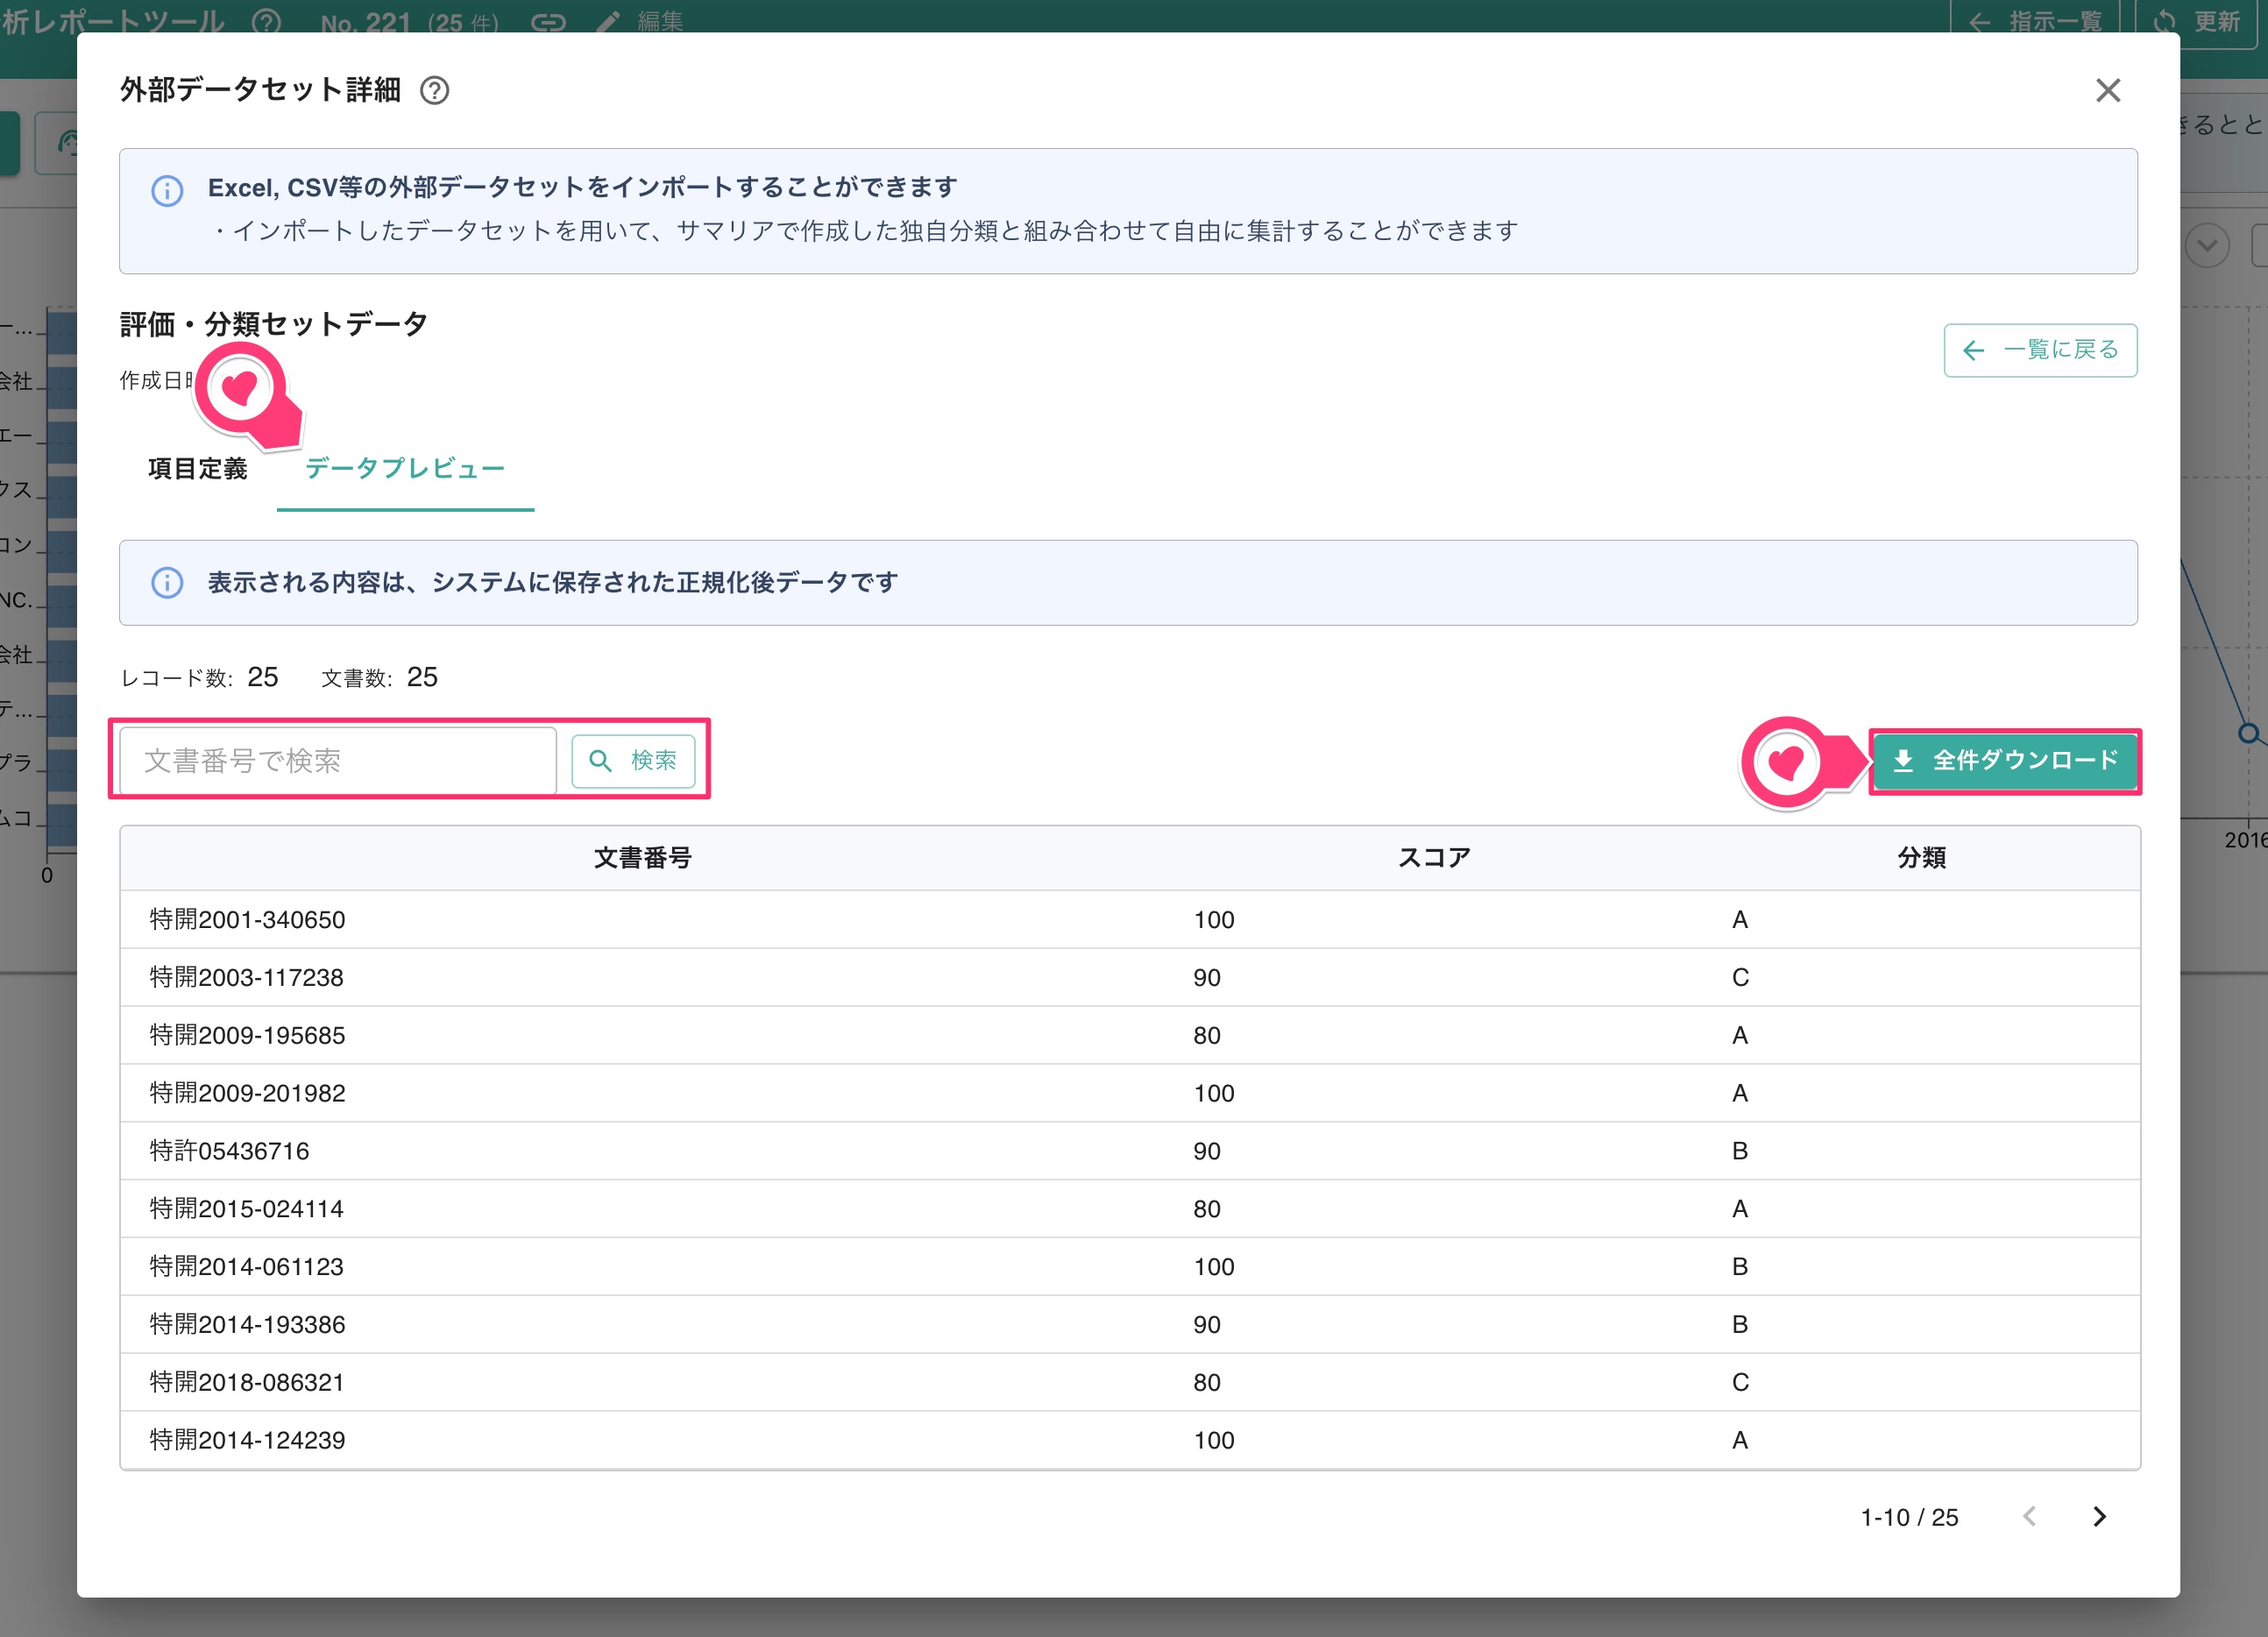Select row 特開2014-061123
Screen dimensions: 2268x1637
click(1130, 1267)
